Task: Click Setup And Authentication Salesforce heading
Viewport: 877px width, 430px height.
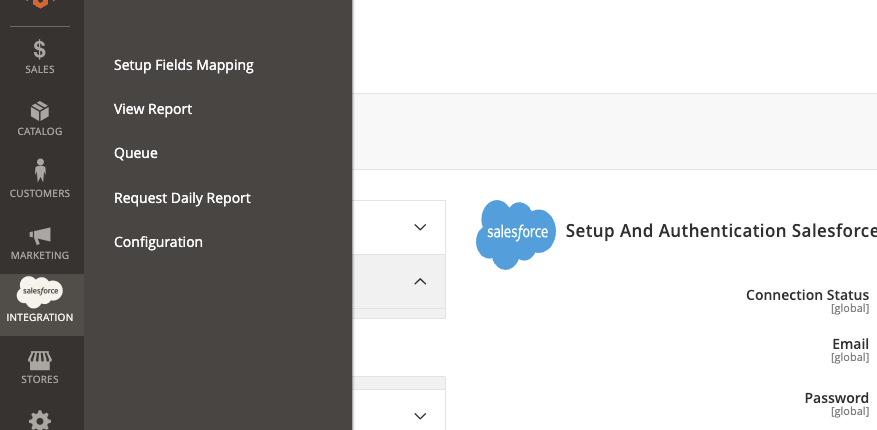Action: (721, 230)
